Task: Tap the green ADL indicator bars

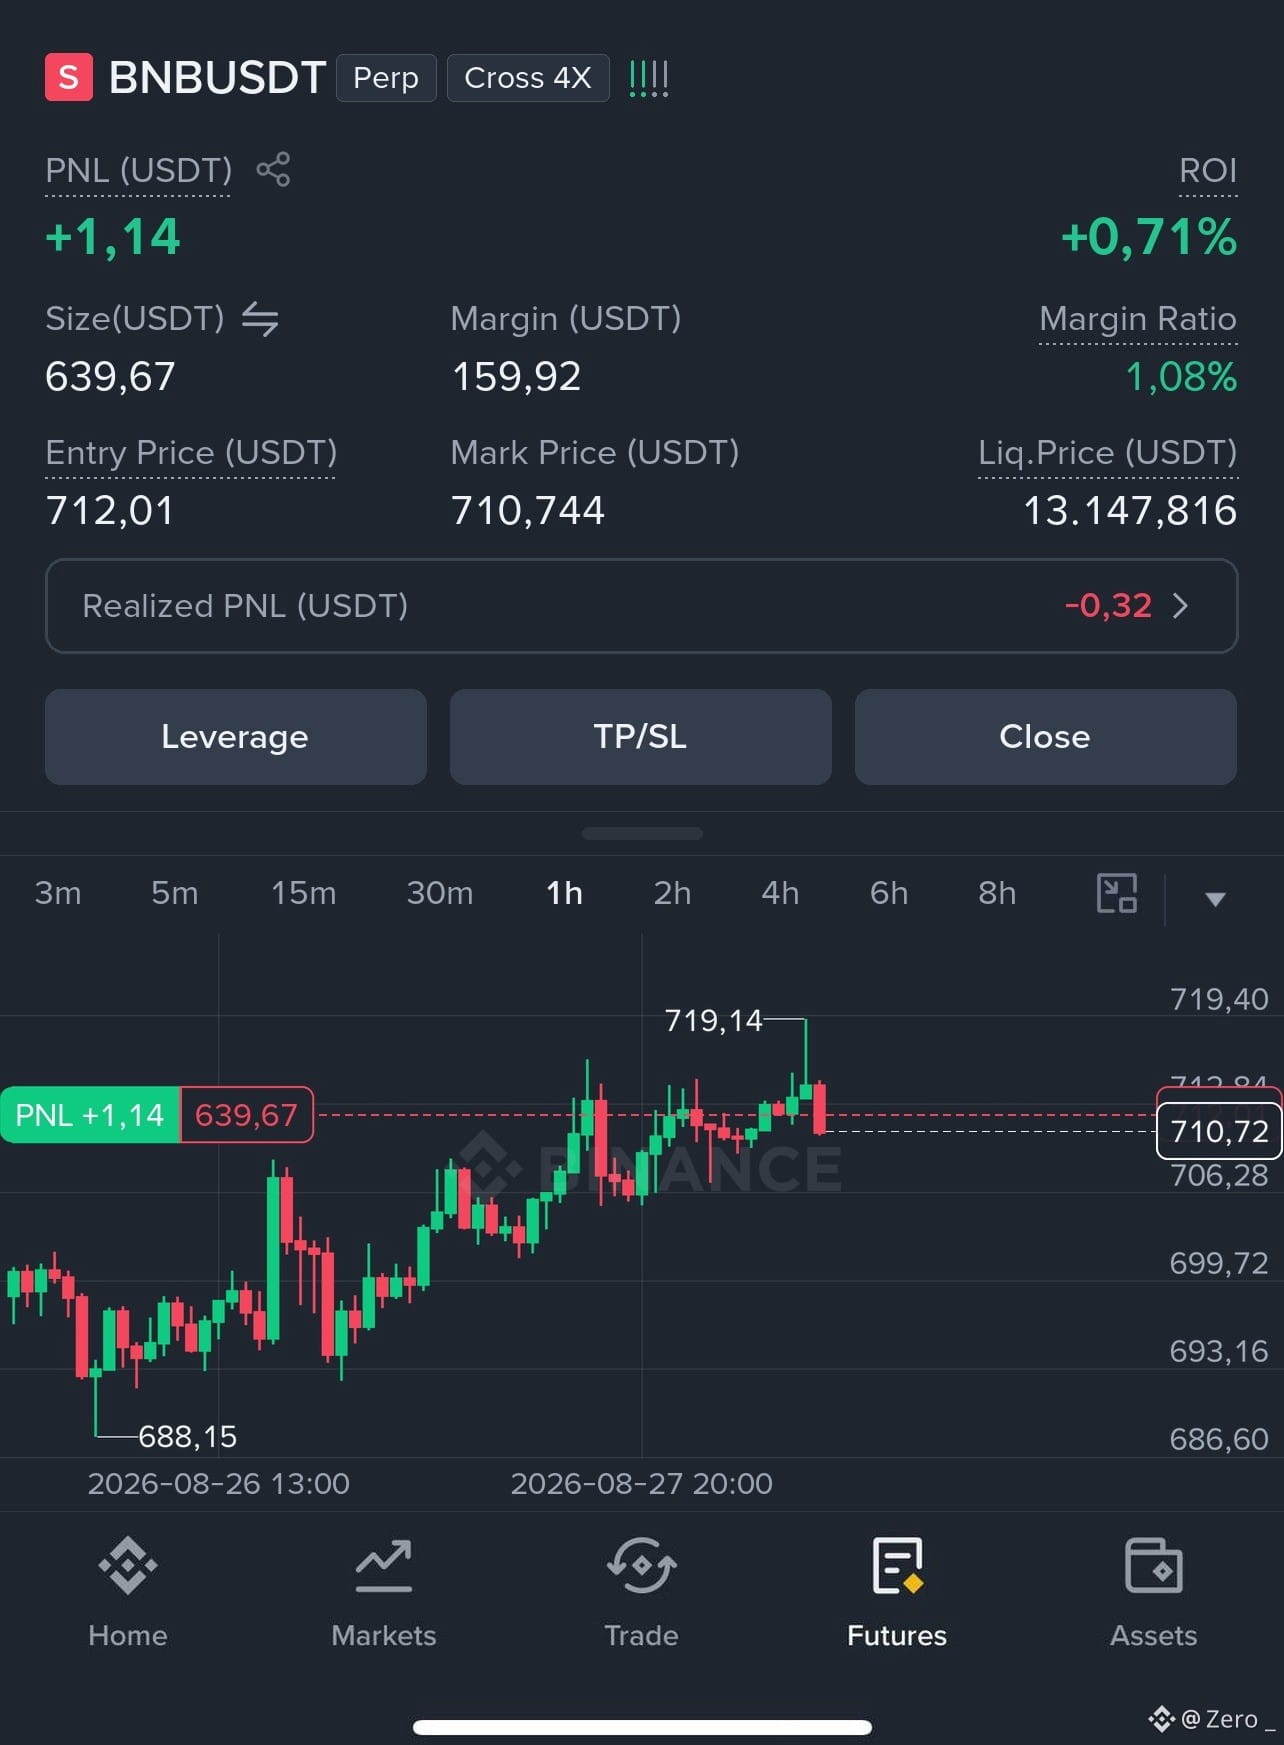Action: tap(648, 78)
